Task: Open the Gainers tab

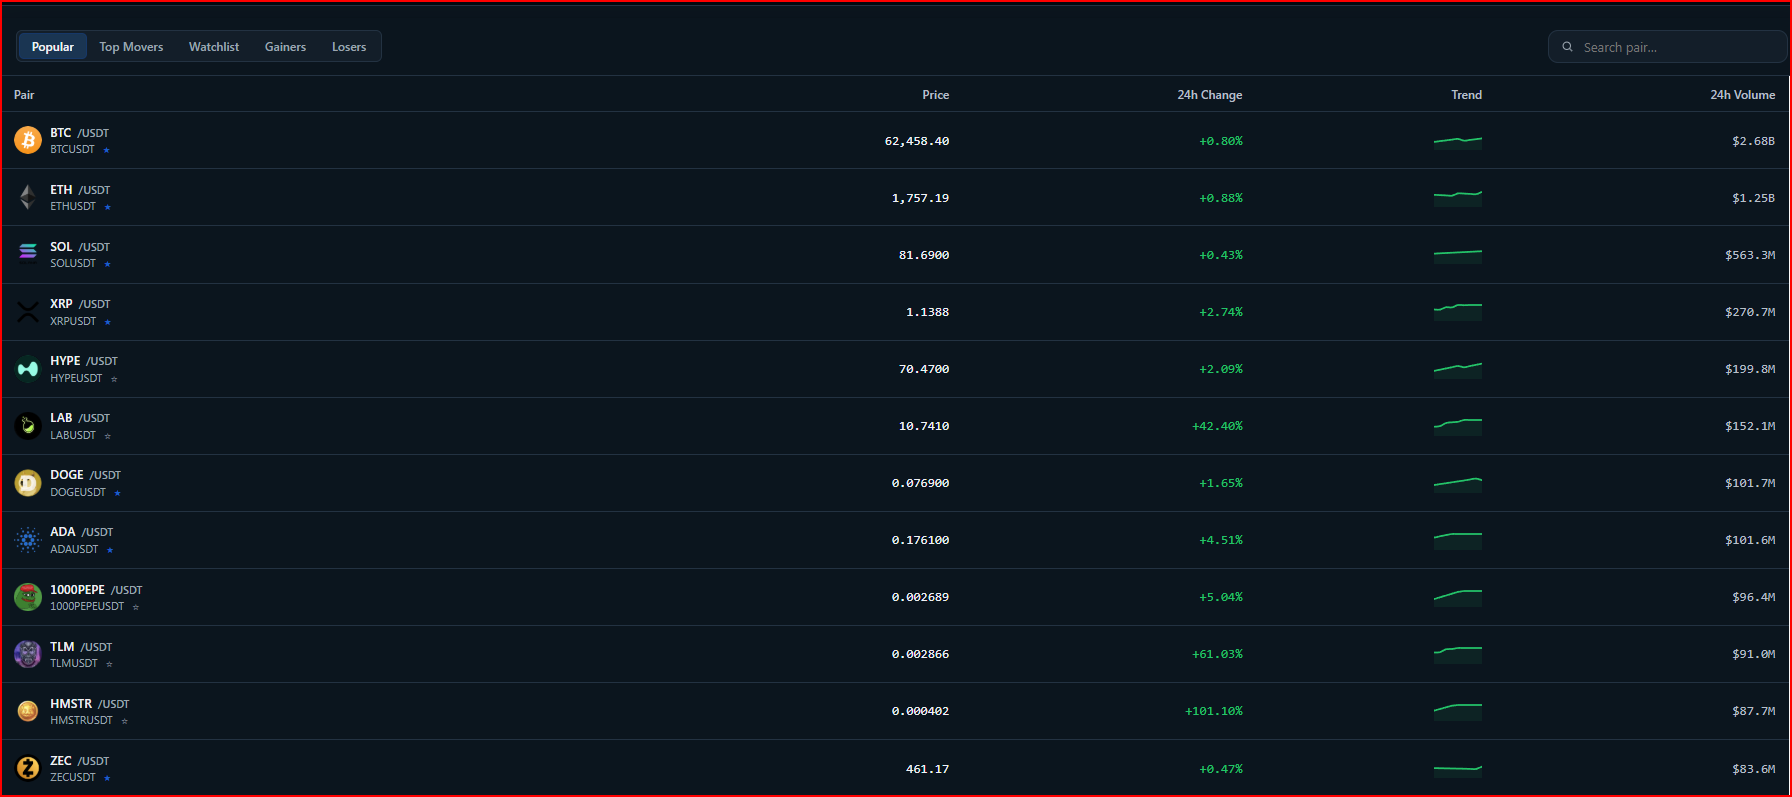Action: coord(285,47)
